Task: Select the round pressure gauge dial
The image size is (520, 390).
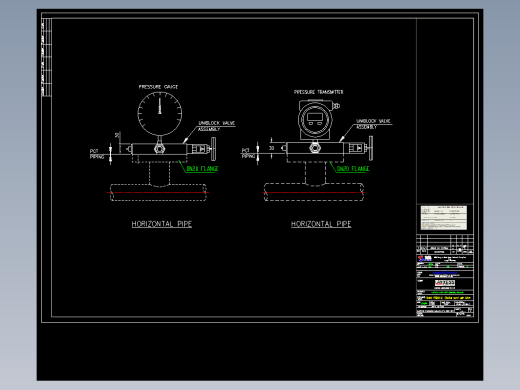Action: 160,114
